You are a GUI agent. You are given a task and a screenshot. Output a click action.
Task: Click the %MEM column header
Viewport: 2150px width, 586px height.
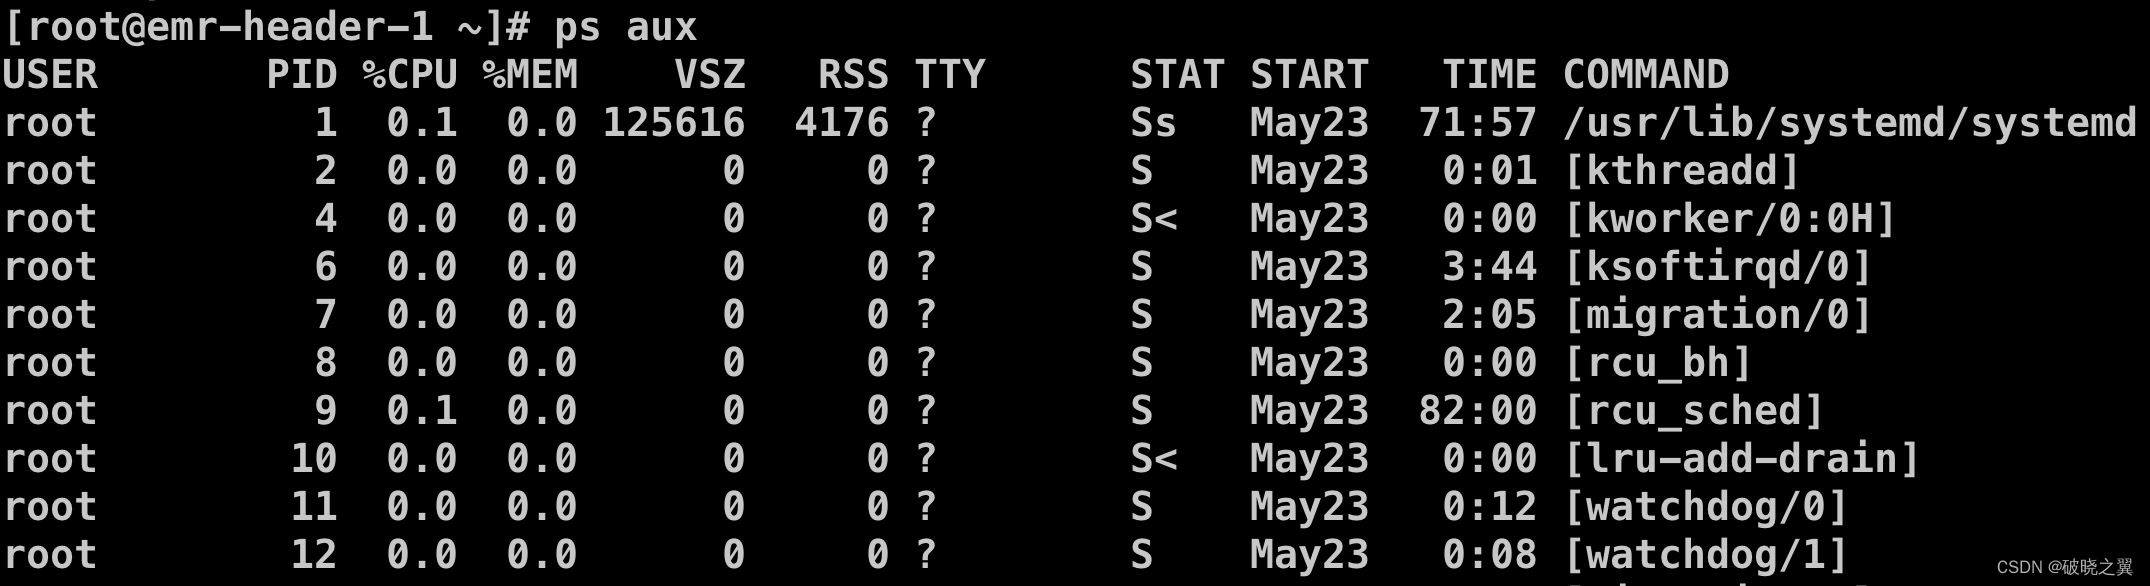point(529,75)
